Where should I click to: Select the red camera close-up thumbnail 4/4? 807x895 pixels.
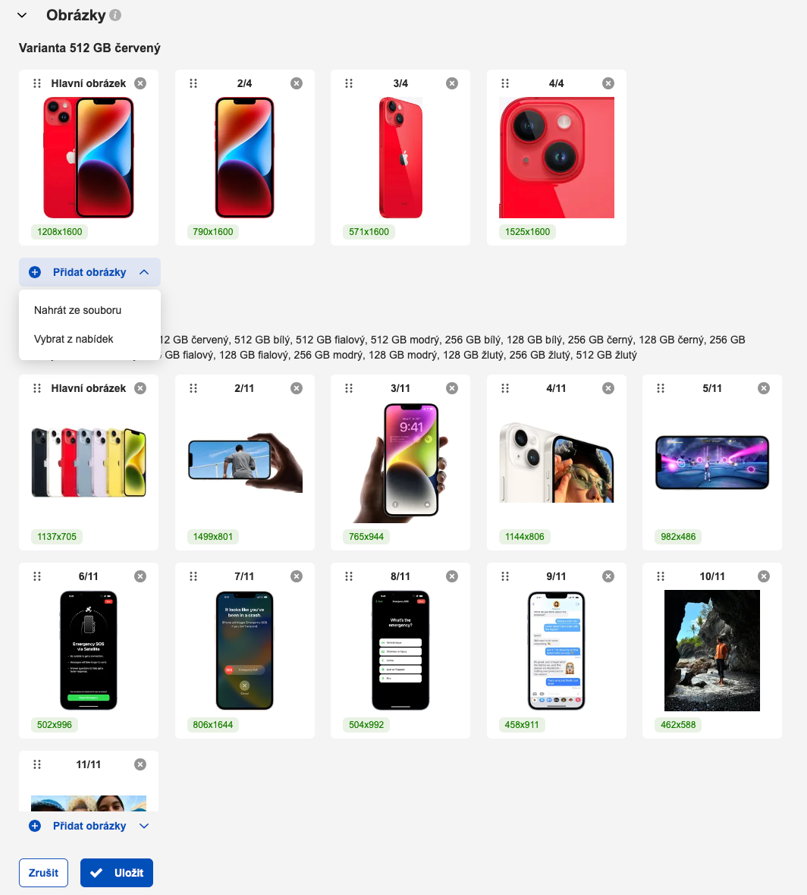[x=556, y=158]
